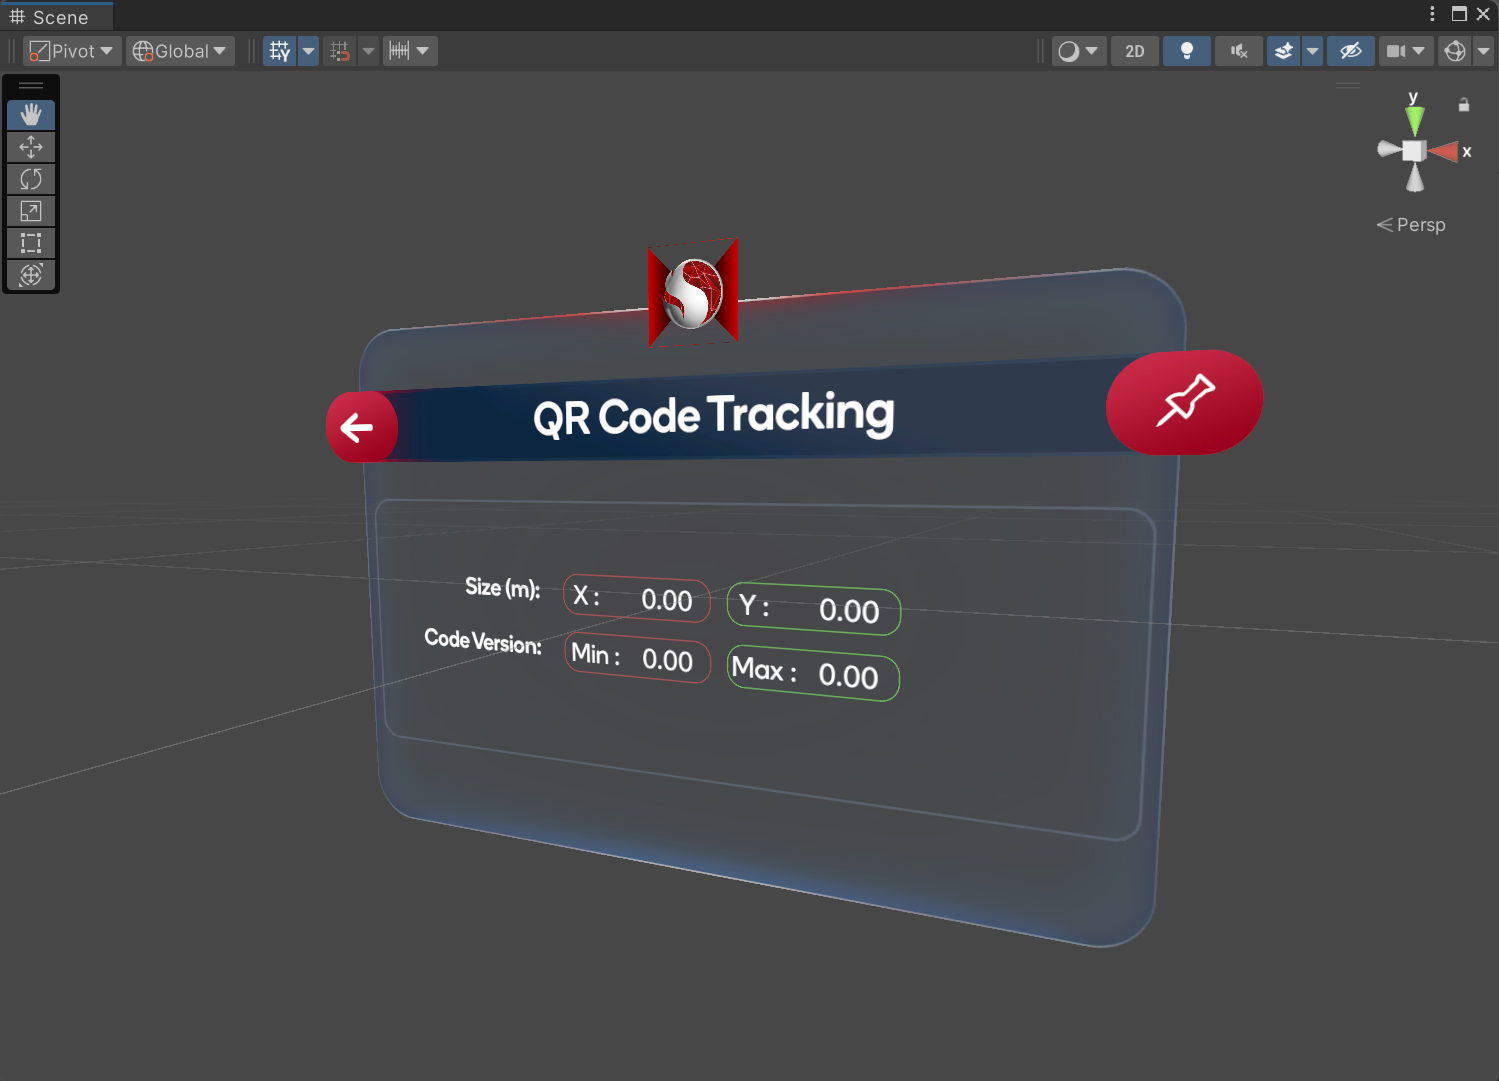Open the Pivot handle position dropdown

pos(71,51)
